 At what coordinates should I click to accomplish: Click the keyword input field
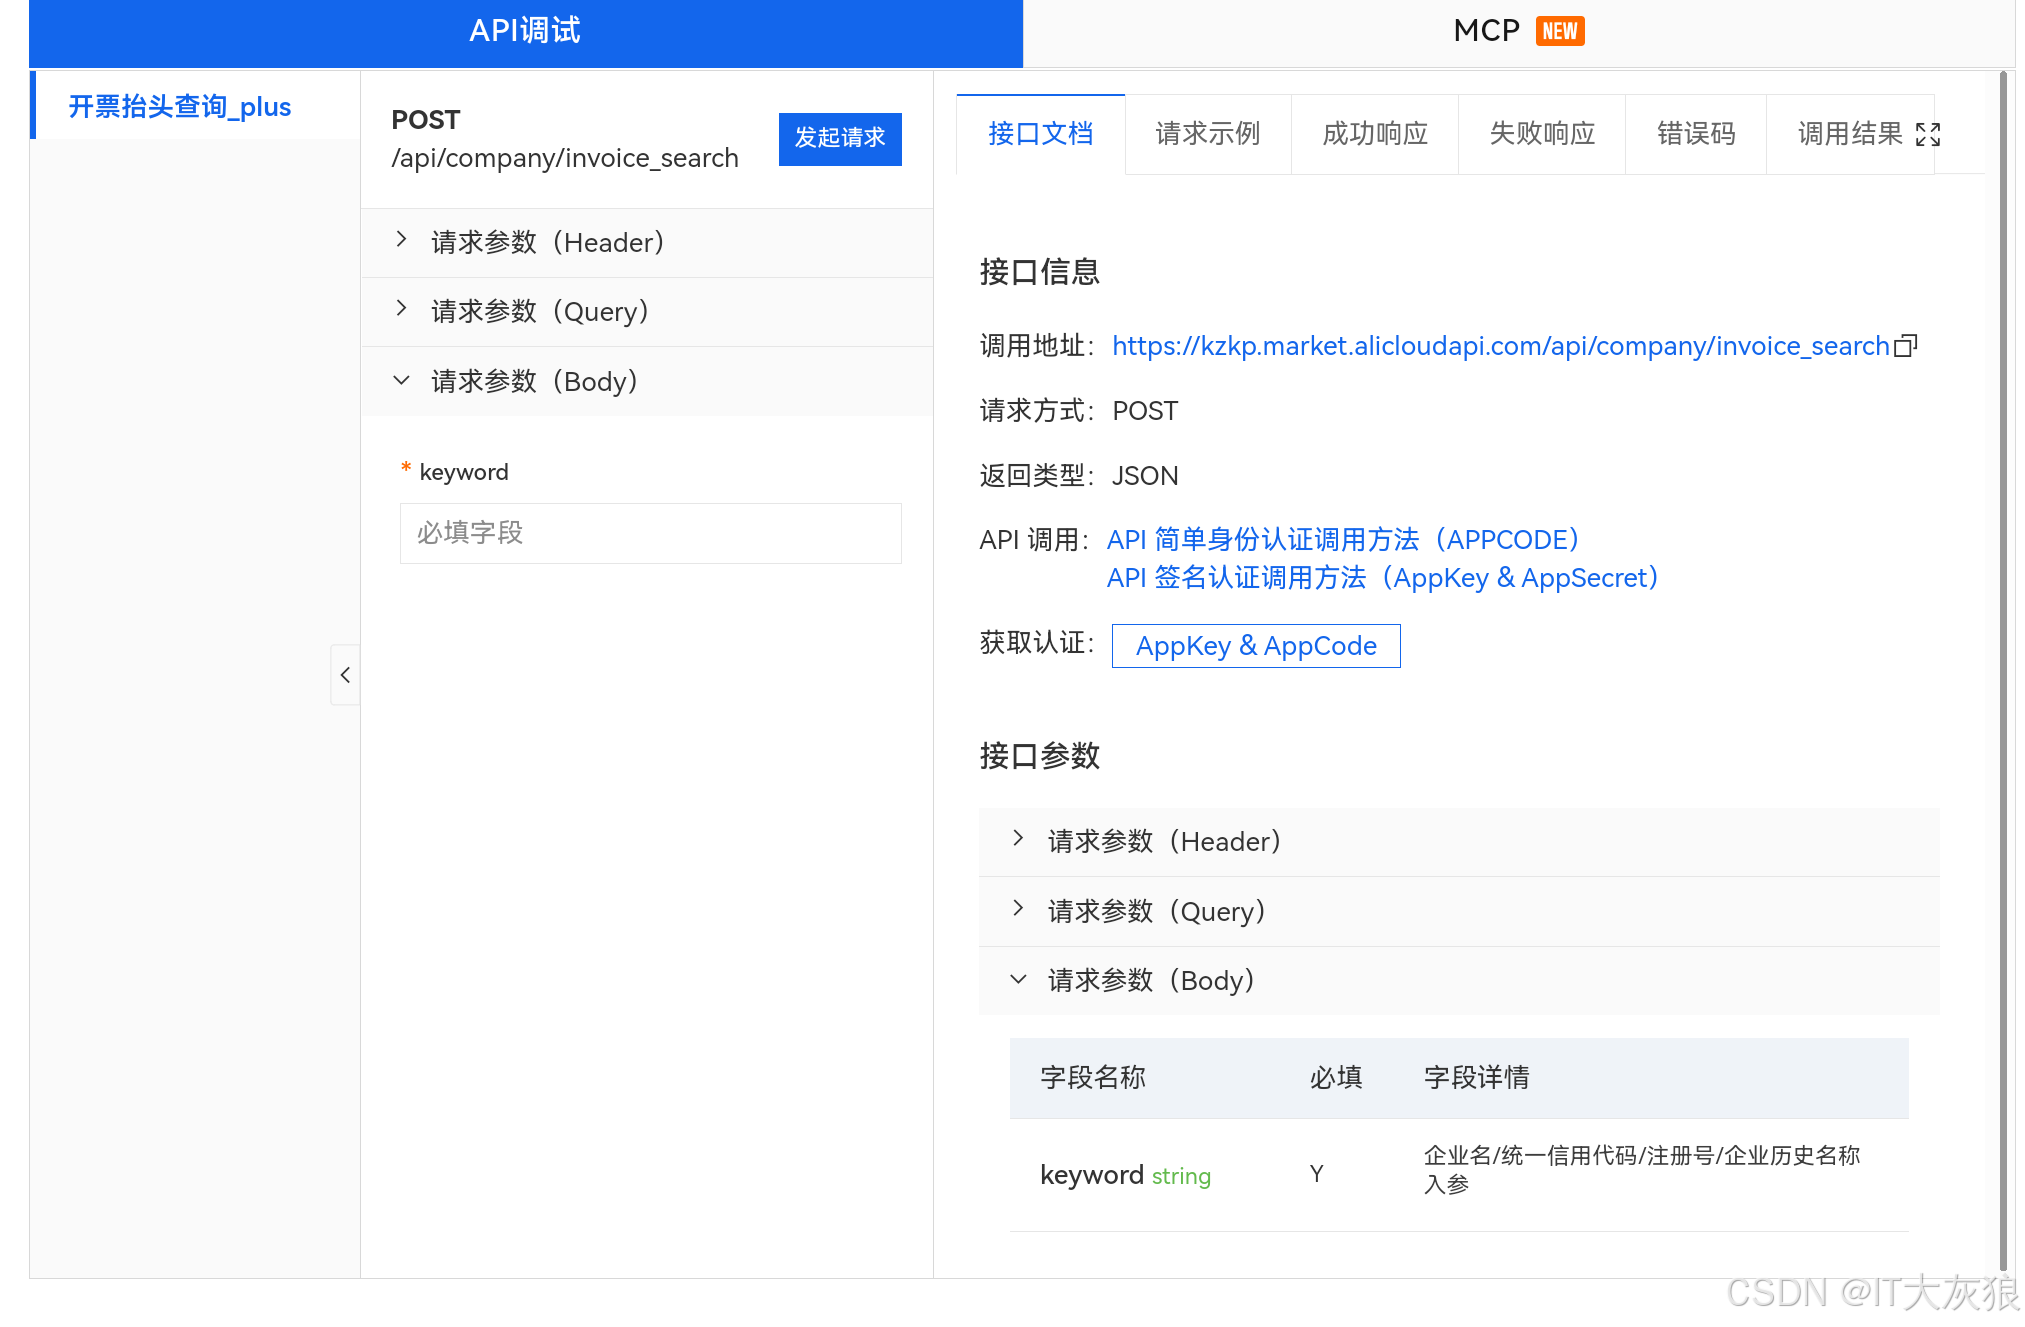[x=650, y=533]
